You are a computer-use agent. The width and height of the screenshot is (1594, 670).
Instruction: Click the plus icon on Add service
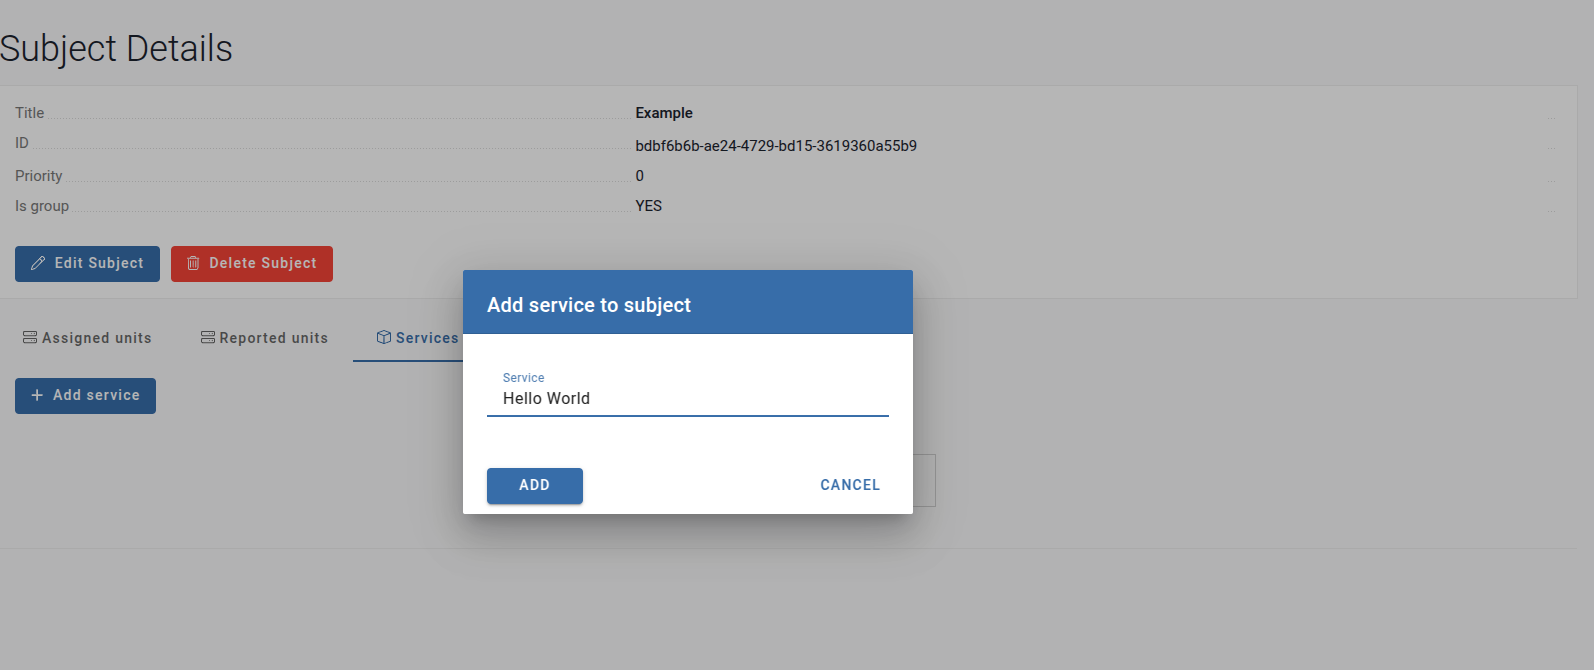pyautogui.click(x=37, y=395)
